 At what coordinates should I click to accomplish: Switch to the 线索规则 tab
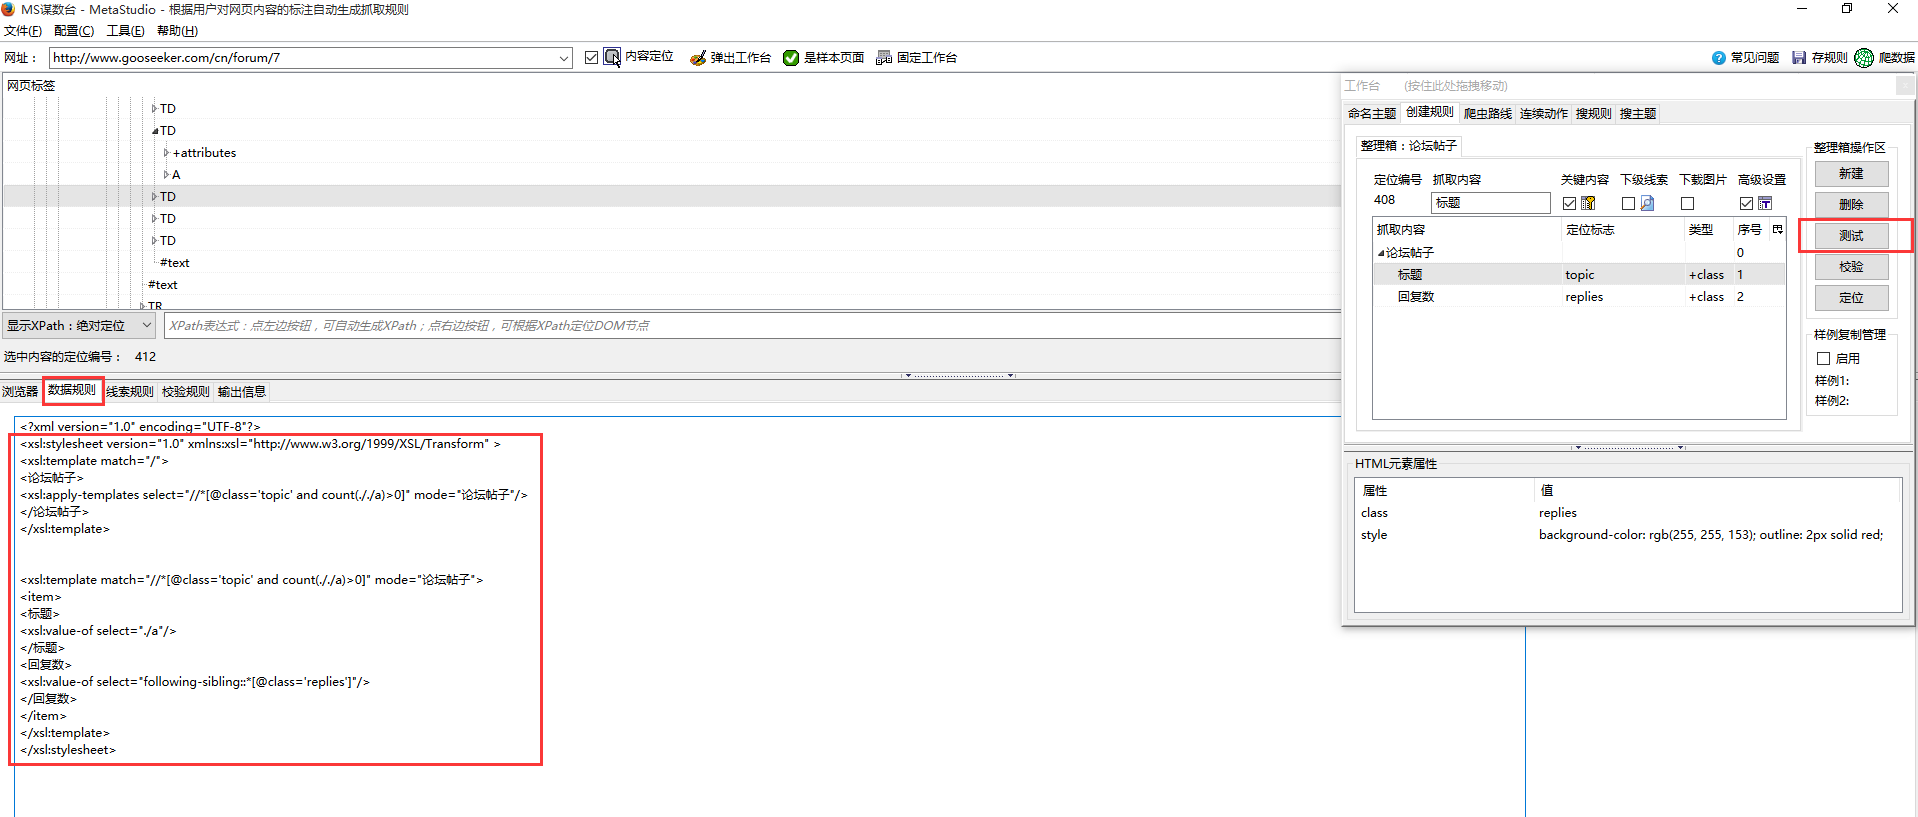click(x=130, y=391)
